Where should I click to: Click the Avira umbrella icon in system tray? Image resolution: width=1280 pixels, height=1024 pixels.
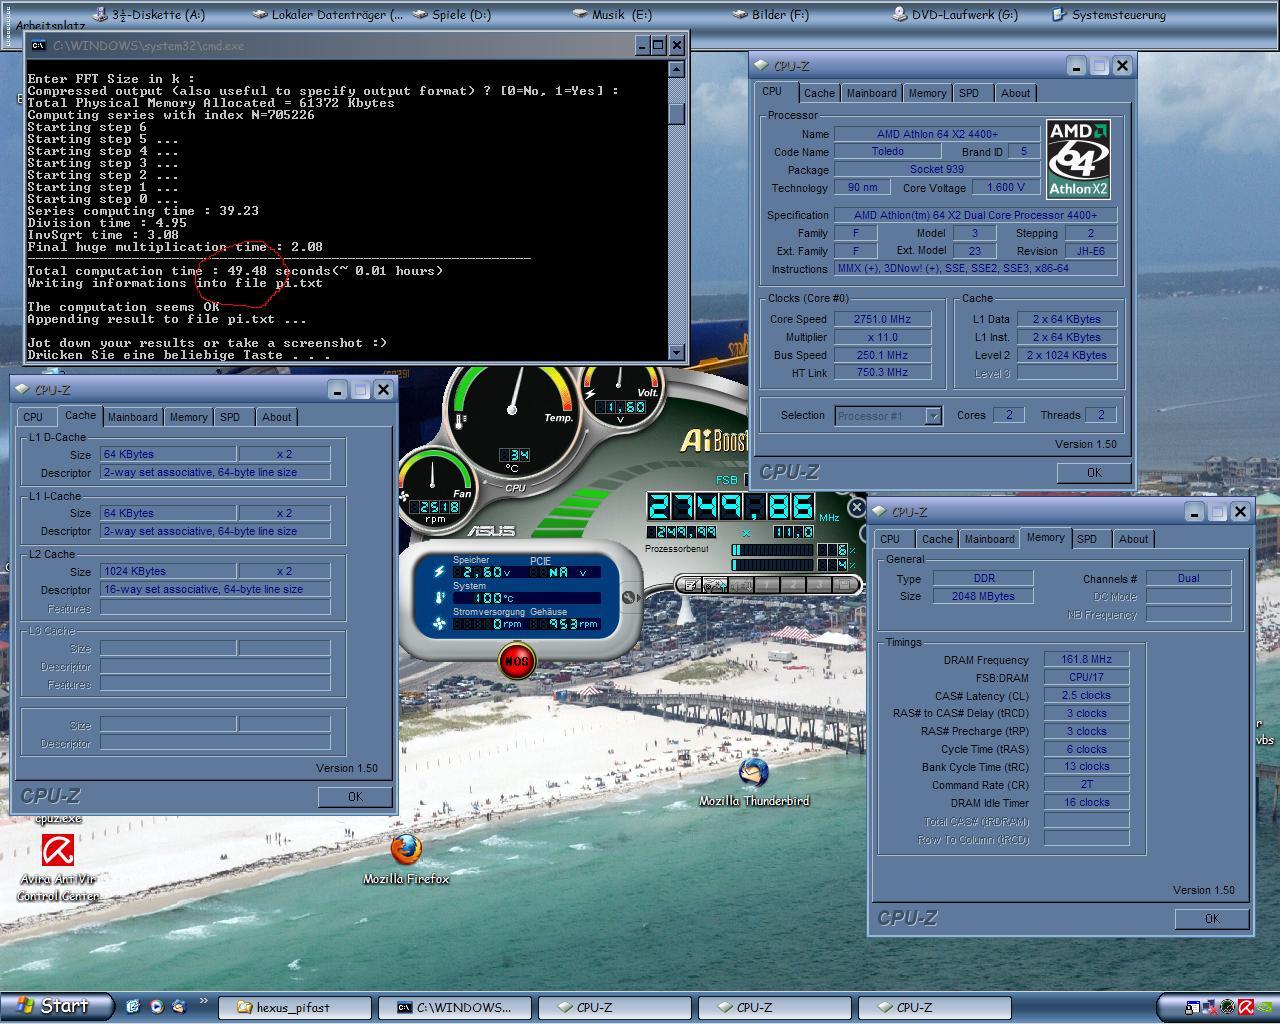pos(1246,1007)
